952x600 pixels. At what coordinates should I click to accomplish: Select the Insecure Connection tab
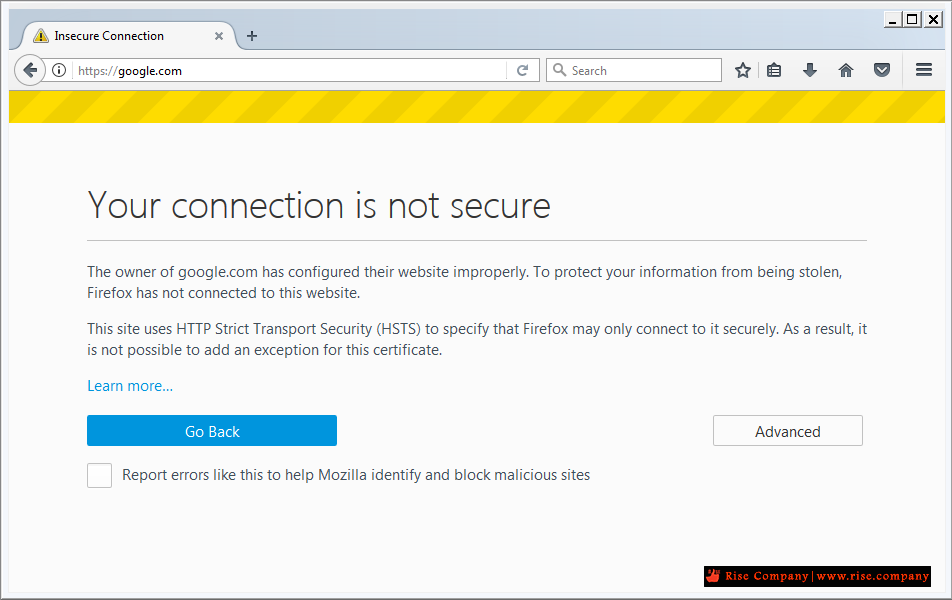pos(128,36)
